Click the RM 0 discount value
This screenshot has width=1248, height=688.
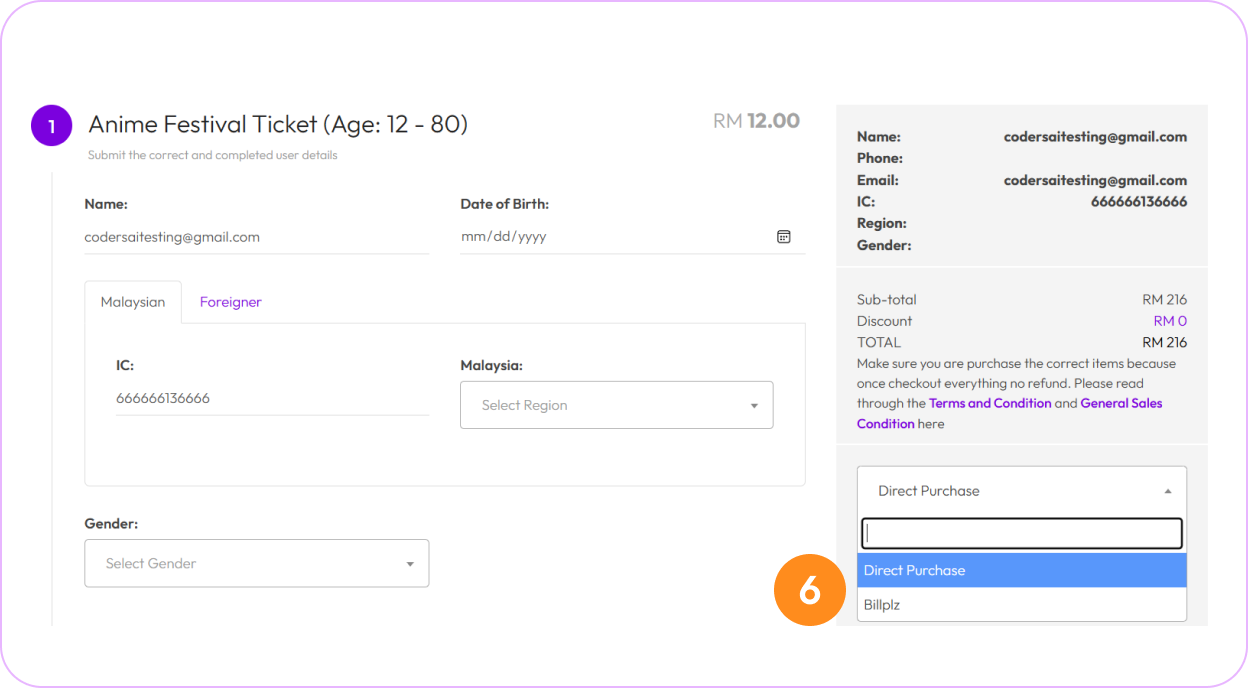click(x=1169, y=321)
